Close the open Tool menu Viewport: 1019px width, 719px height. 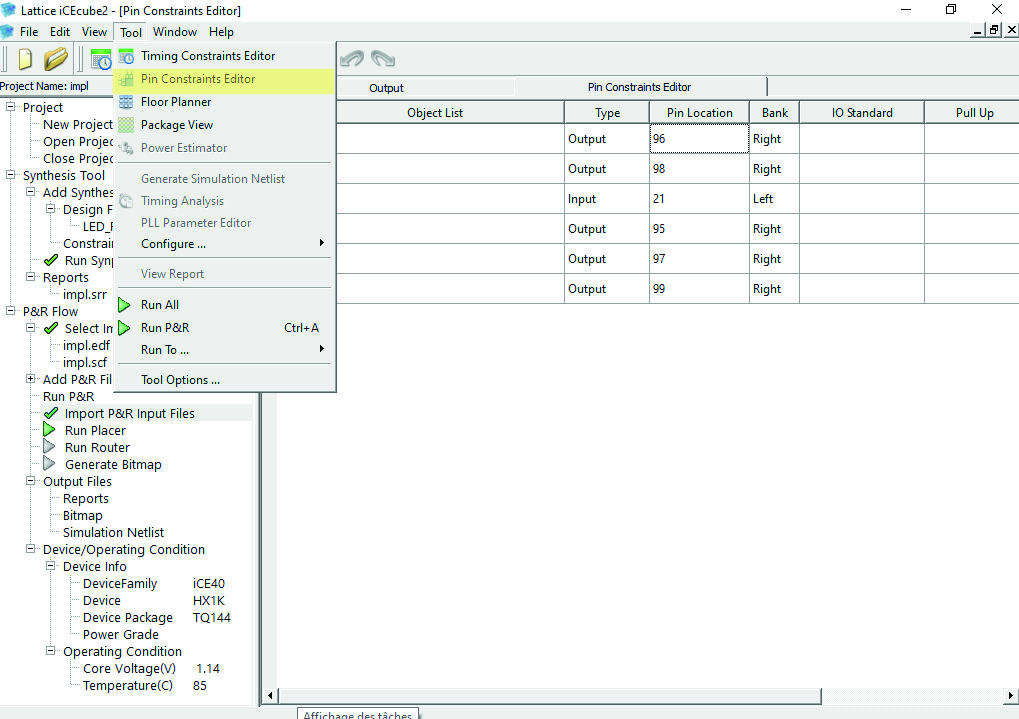131,33
